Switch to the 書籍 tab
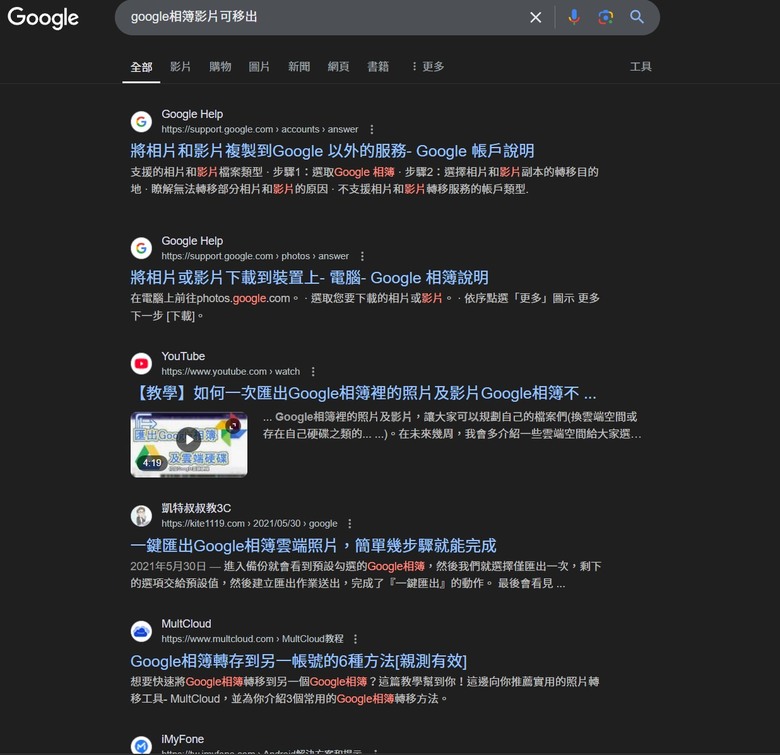 pyautogui.click(x=378, y=66)
